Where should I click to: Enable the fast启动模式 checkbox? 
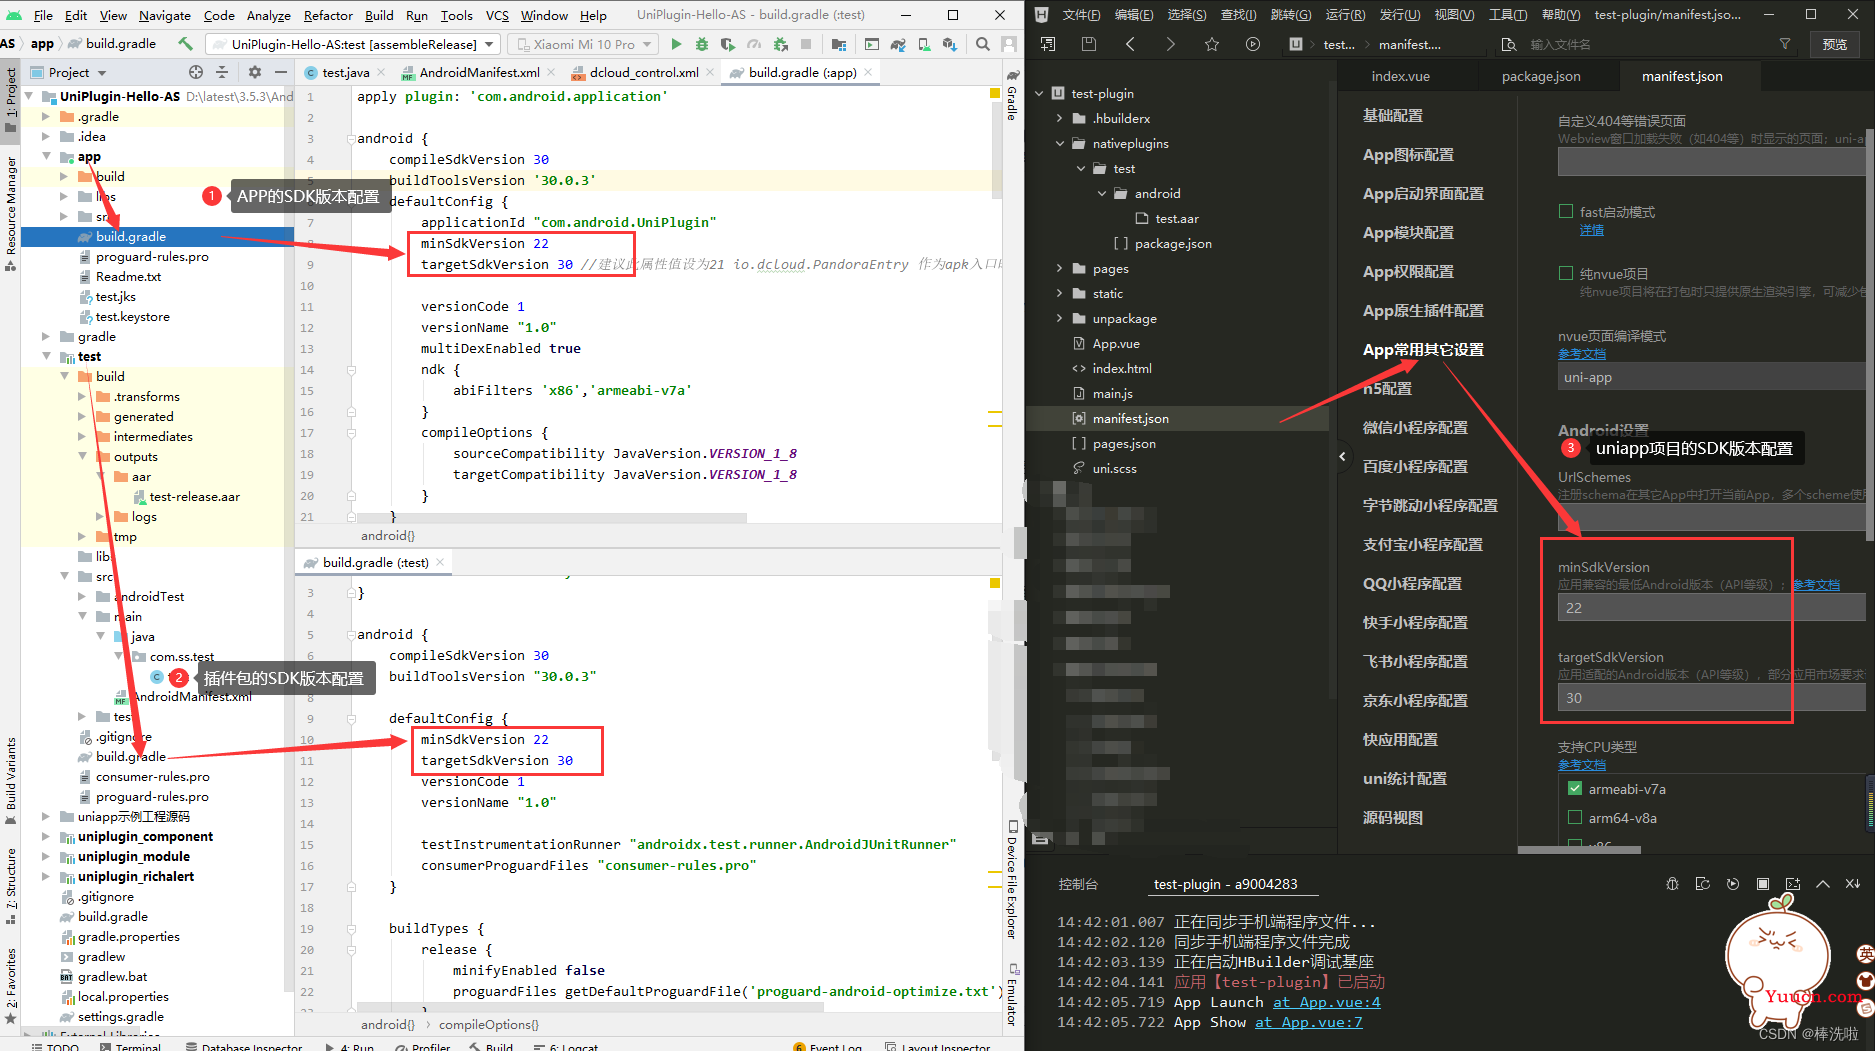(1566, 211)
